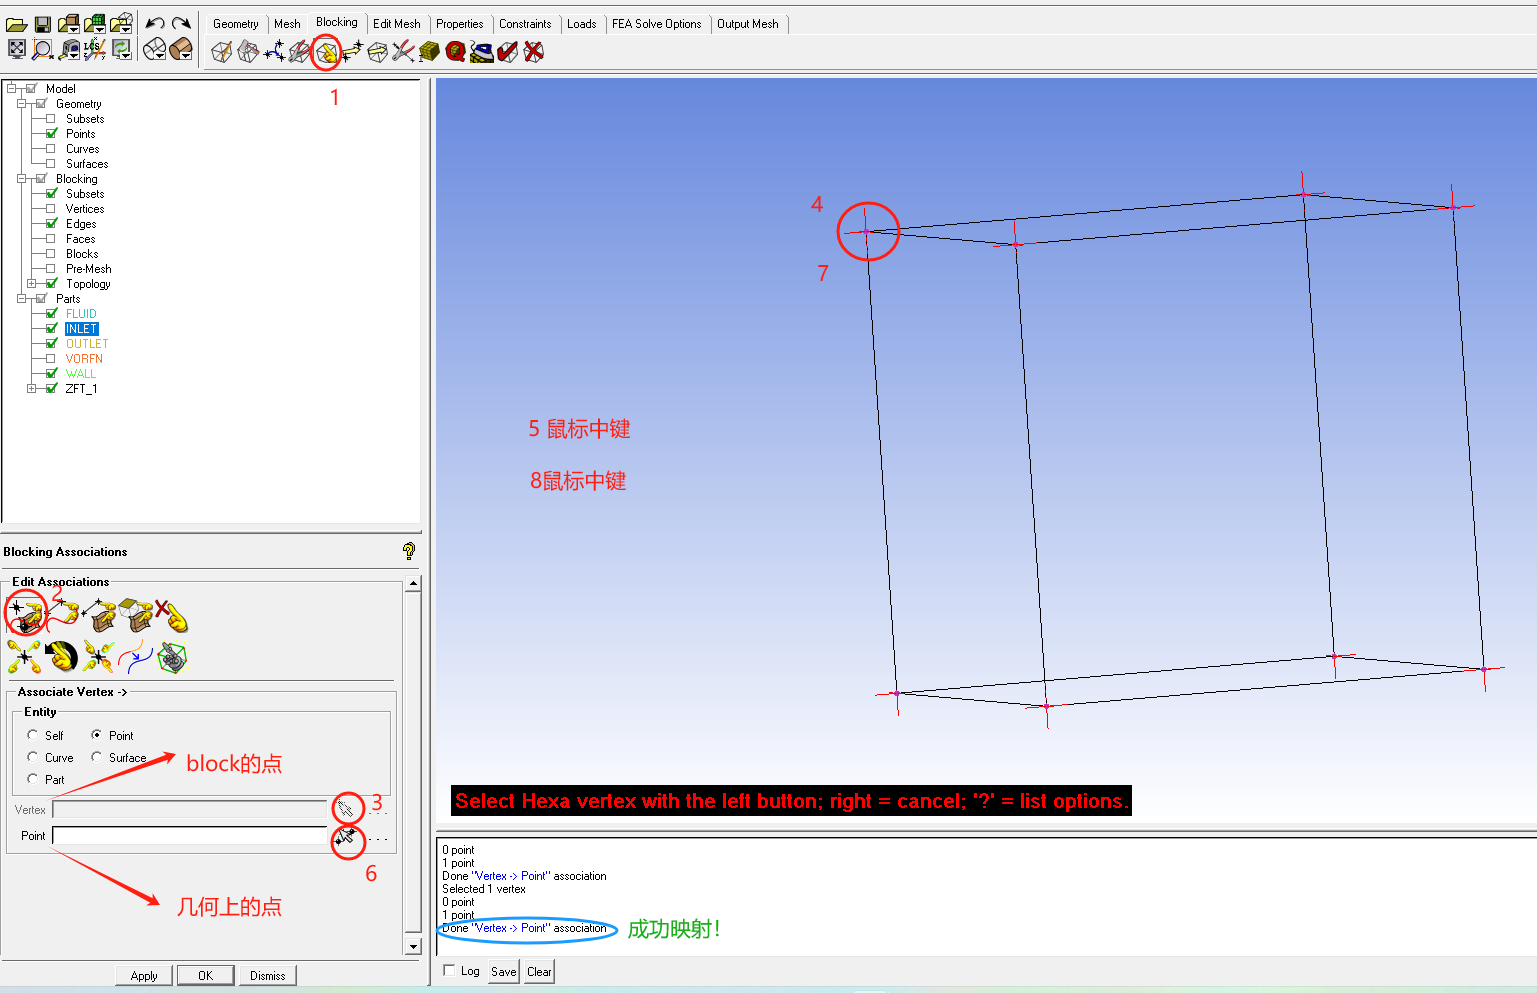Click the Pre-Mesh Smooth icon
The height and width of the screenshot is (993, 1537).
pos(482,51)
